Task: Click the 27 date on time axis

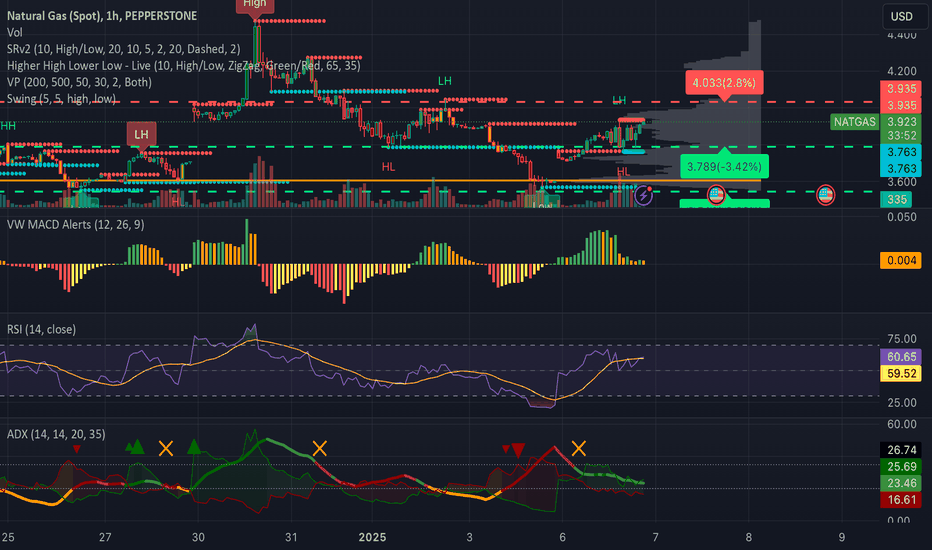Action: tap(105, 538)
